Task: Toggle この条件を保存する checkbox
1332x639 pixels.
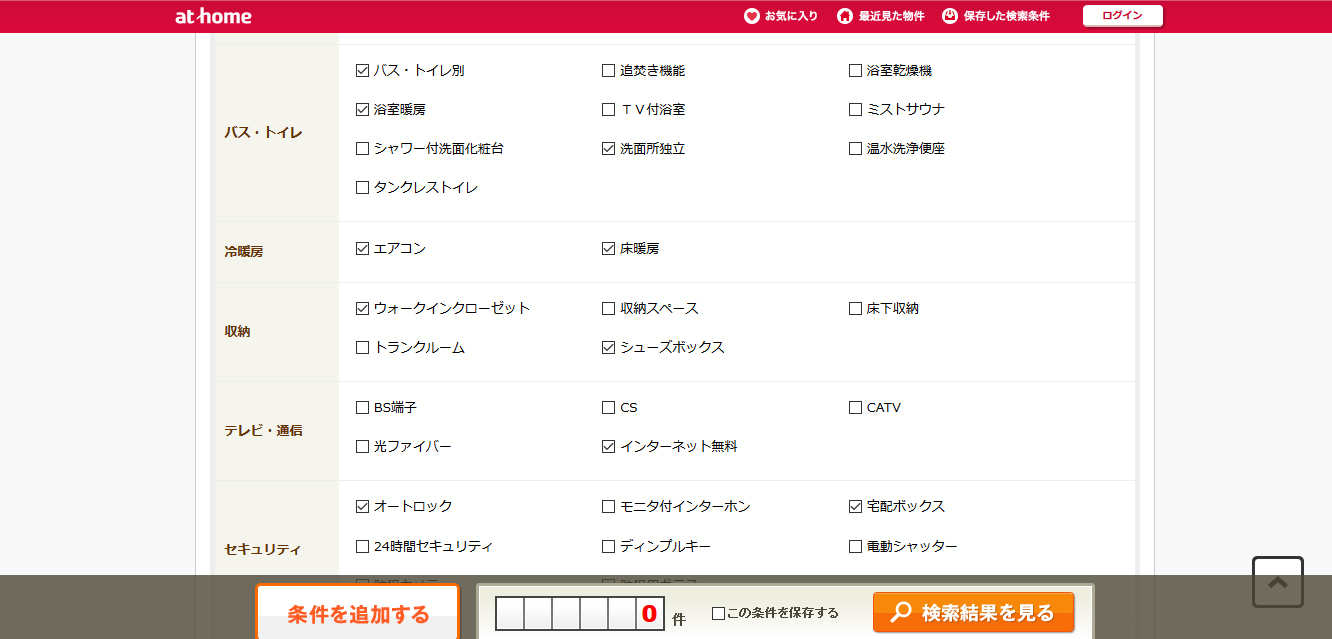Action: (x=718, y=613)
